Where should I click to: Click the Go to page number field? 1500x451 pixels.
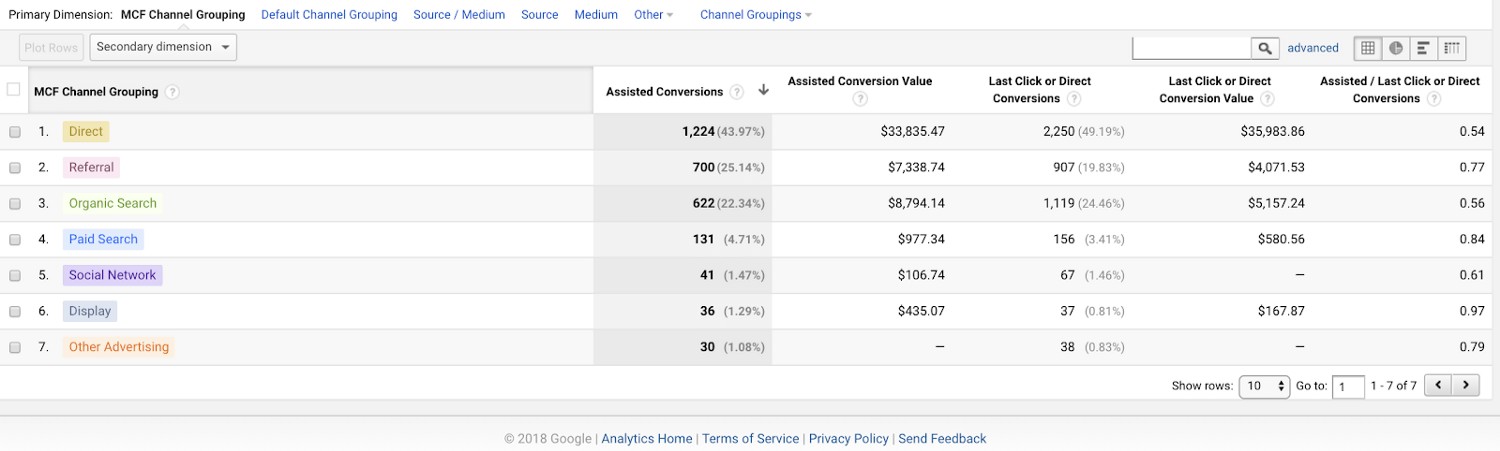click(x=1347, y=386)
